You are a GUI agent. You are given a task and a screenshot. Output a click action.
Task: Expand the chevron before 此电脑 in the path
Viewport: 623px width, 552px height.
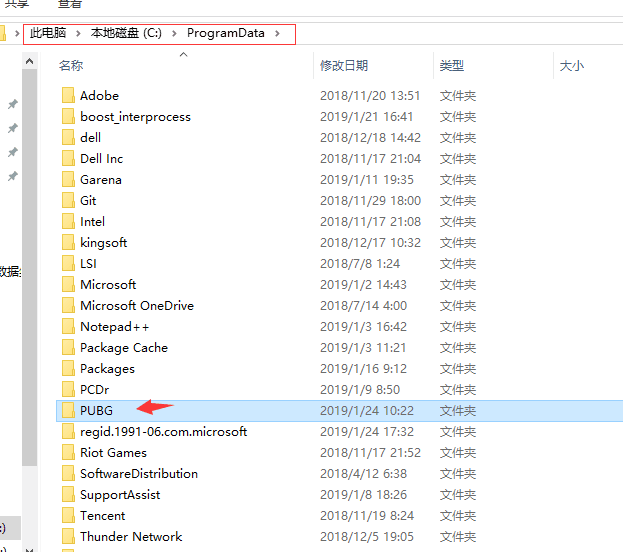pos(17,33)
